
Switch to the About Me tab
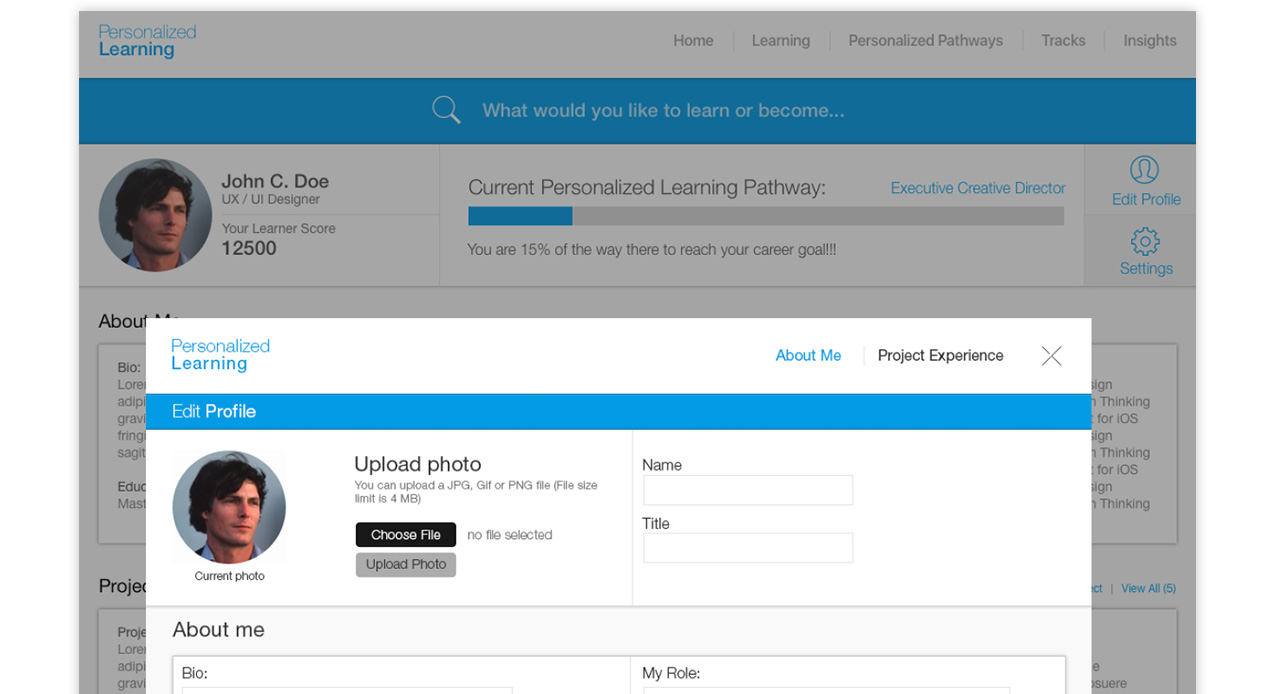808,356
